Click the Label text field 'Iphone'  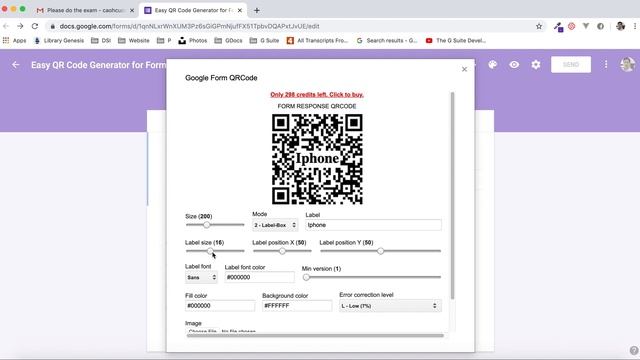pos(373,225)
